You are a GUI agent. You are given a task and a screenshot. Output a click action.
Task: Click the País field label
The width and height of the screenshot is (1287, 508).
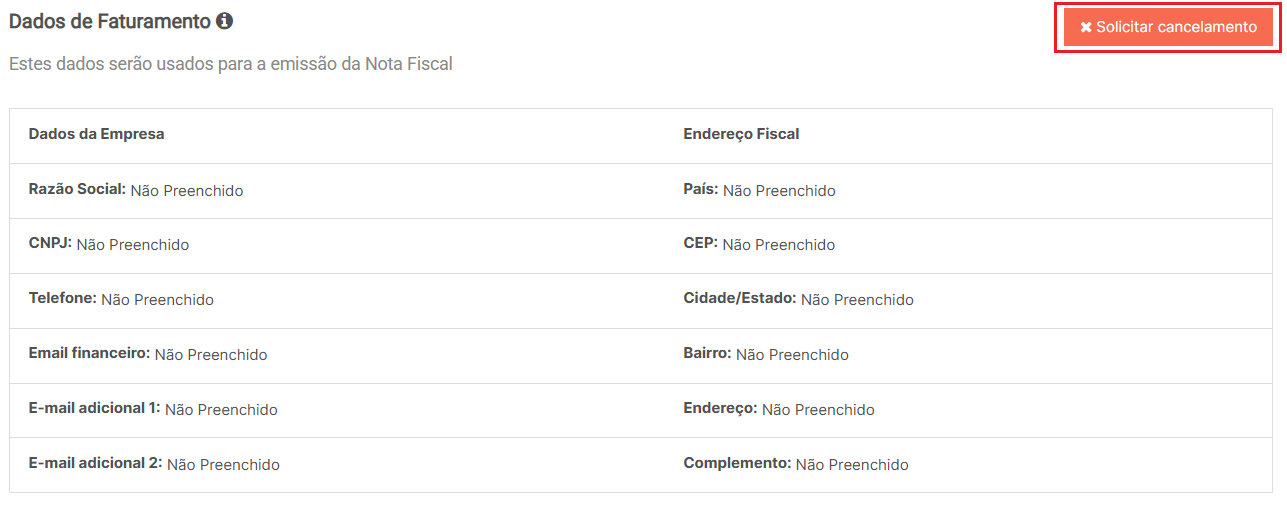[700, 189]
